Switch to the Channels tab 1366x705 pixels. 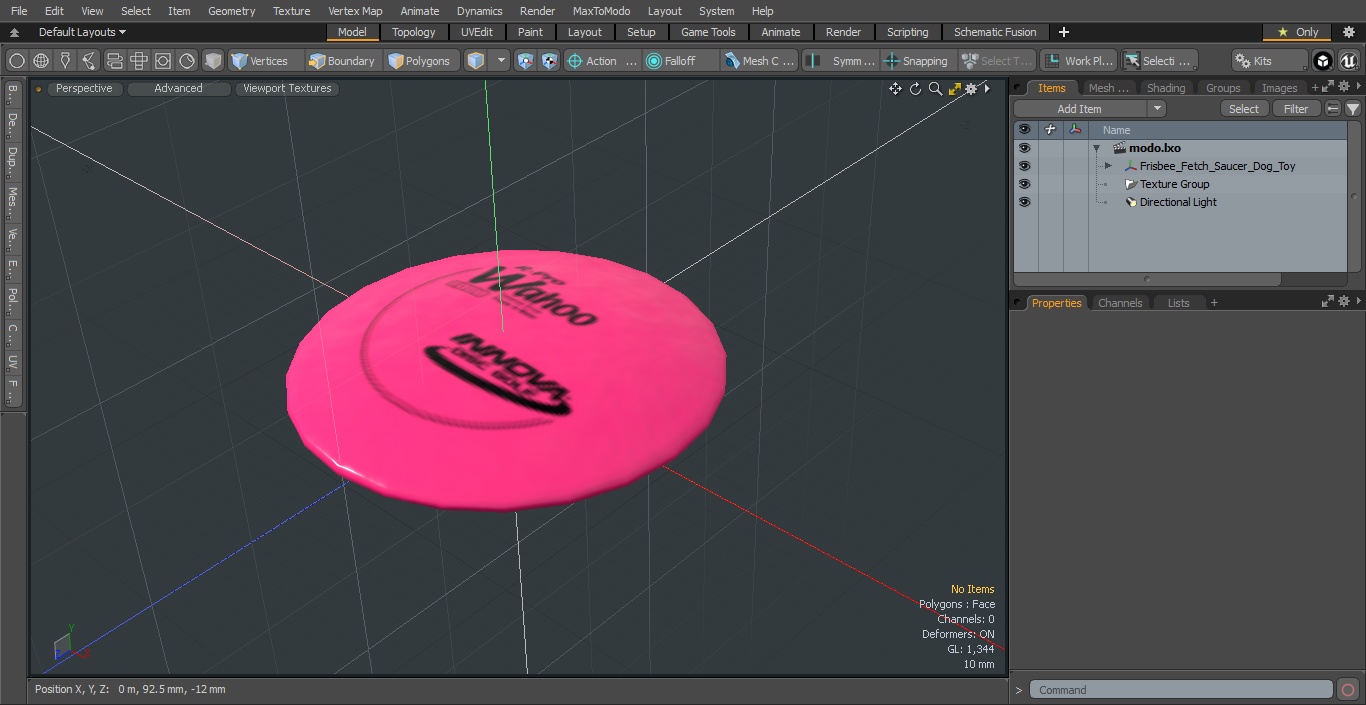[1120, 303]
